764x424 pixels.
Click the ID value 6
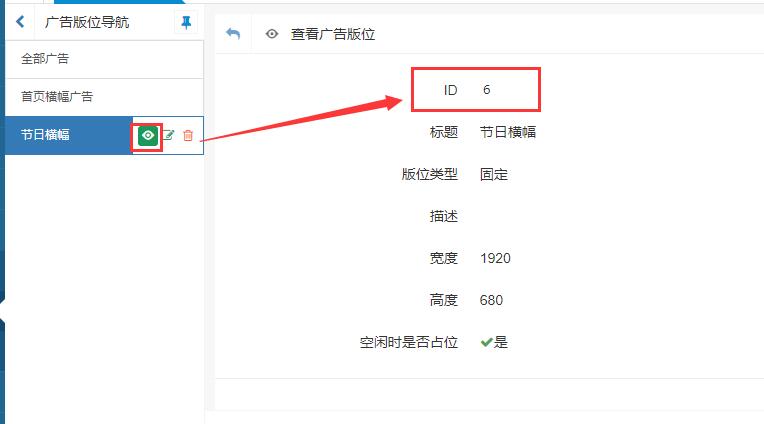pyautogui.click(x=486, y=90)
